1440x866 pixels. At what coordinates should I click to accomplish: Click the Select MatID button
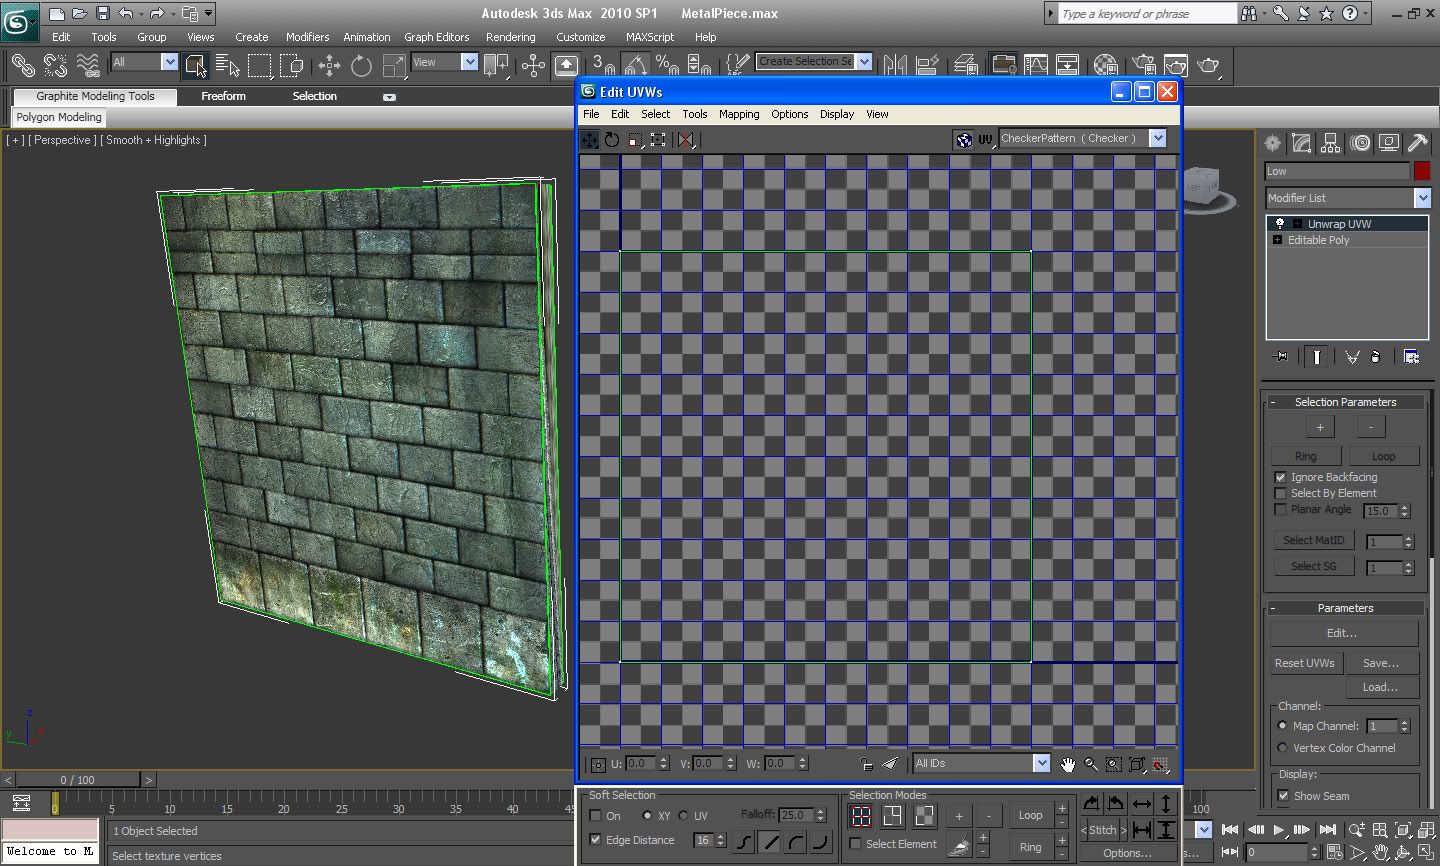point(1314,540)
